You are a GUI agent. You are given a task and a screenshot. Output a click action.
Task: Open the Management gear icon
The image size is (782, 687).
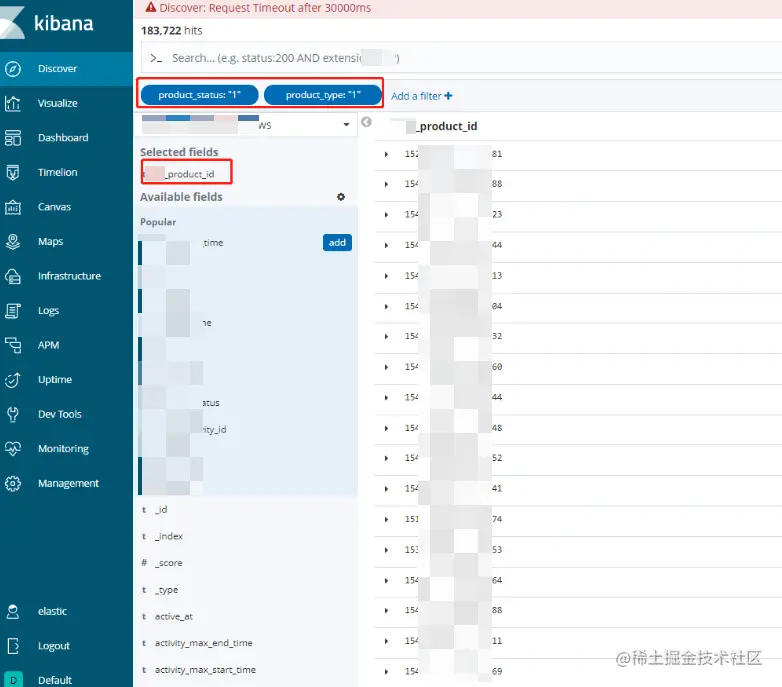(12, 484)
